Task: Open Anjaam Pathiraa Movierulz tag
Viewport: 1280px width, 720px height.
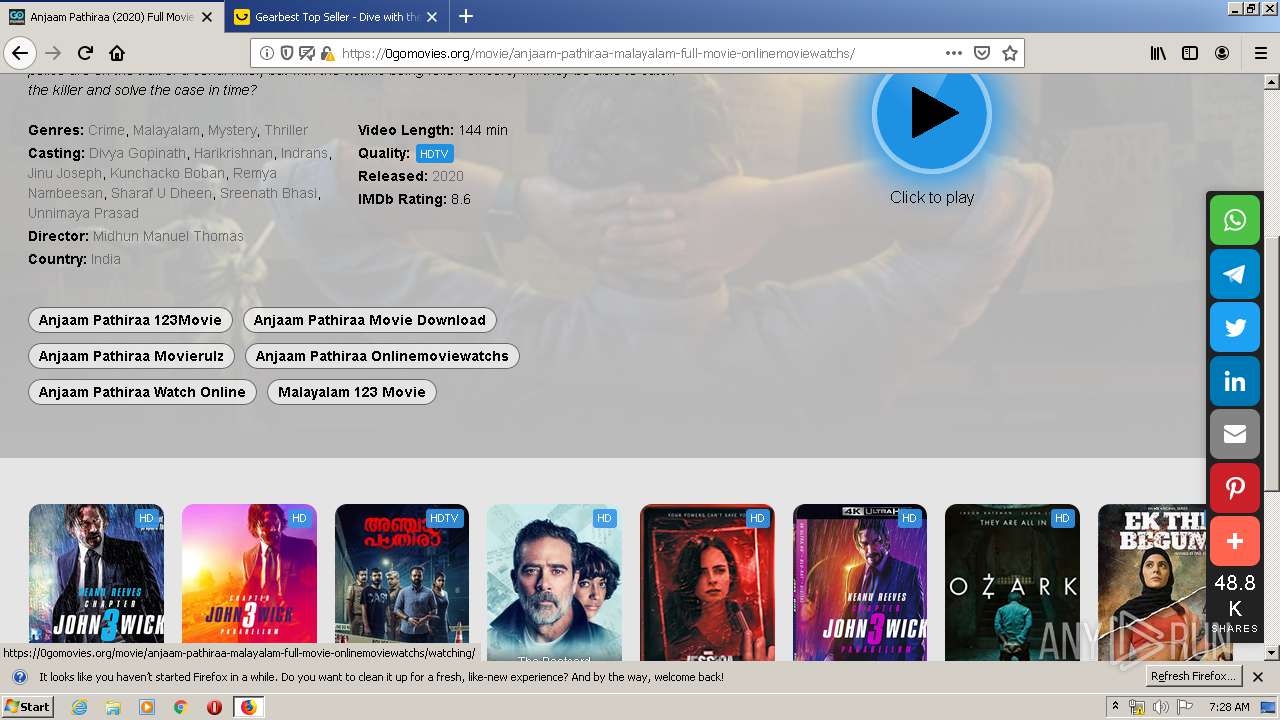Action: pos(131,356)
